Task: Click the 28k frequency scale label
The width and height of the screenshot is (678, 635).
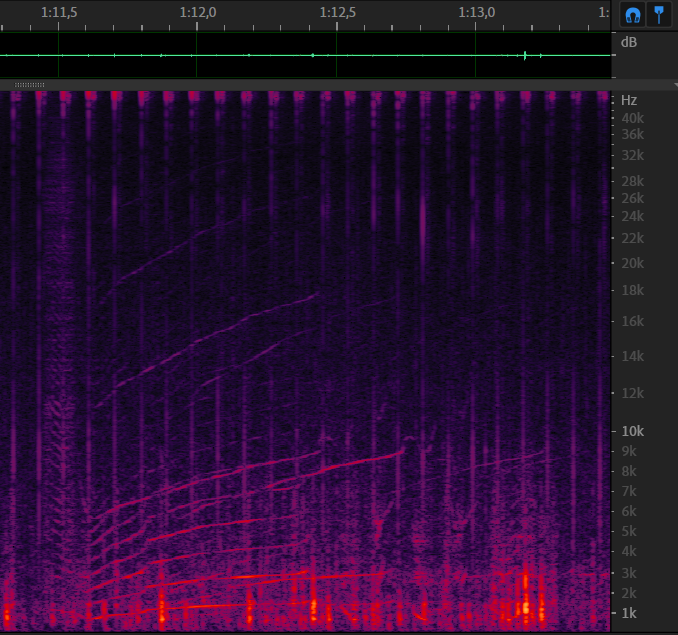Action: pyautogui.click(x=633, y=182)
